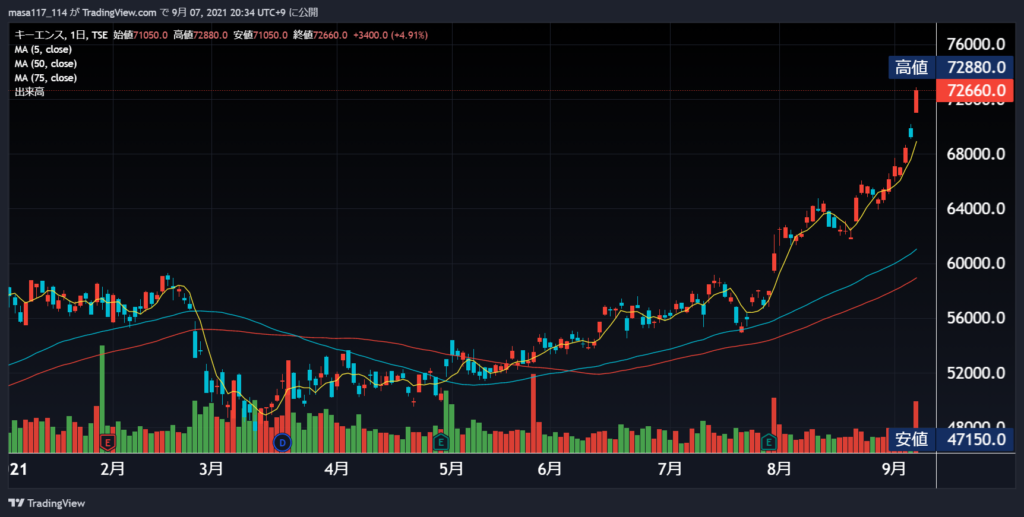
Task: Click the 終値 72660.0 close value in legend
Action: (321, 35)
